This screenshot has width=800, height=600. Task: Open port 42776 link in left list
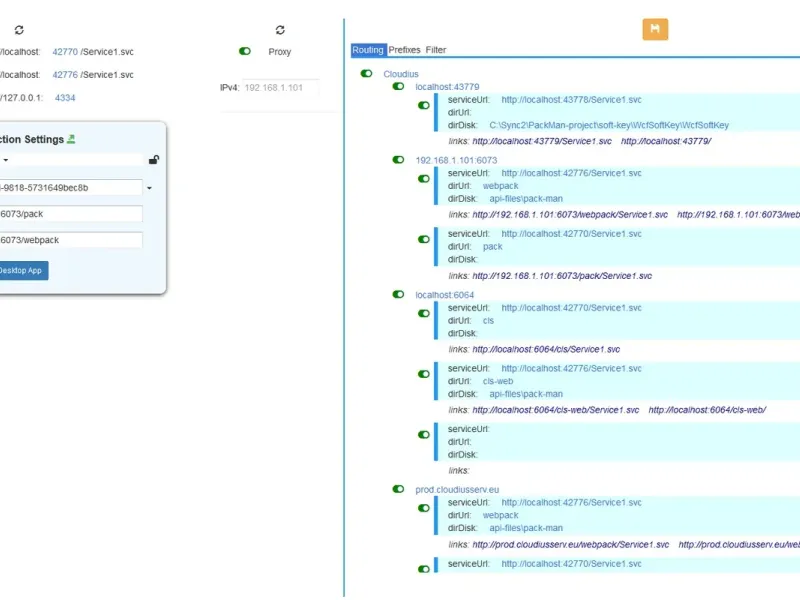(65, 74)
